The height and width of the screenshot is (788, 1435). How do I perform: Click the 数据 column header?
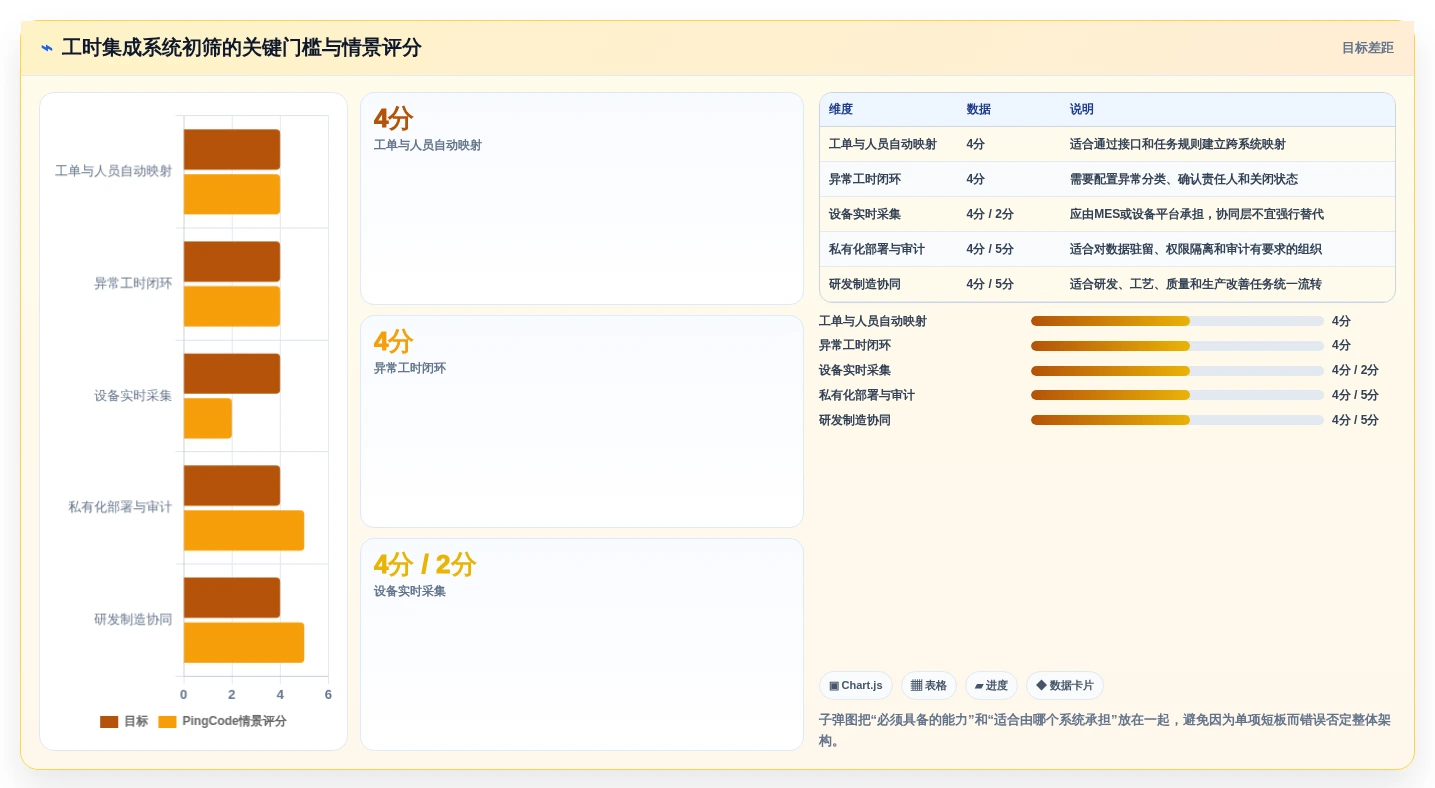pyautogui.click(x=978, y=110)
